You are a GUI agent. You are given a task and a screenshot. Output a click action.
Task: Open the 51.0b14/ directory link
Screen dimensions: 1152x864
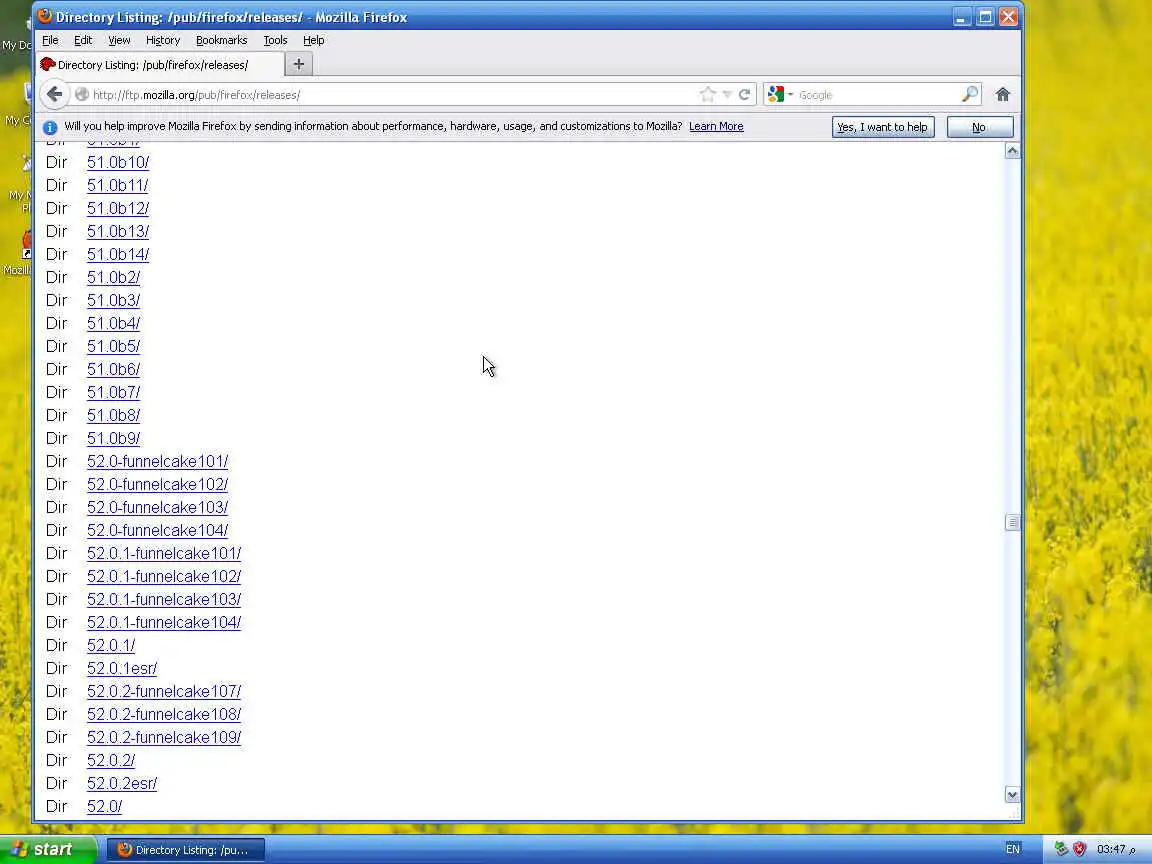(118, 254)
